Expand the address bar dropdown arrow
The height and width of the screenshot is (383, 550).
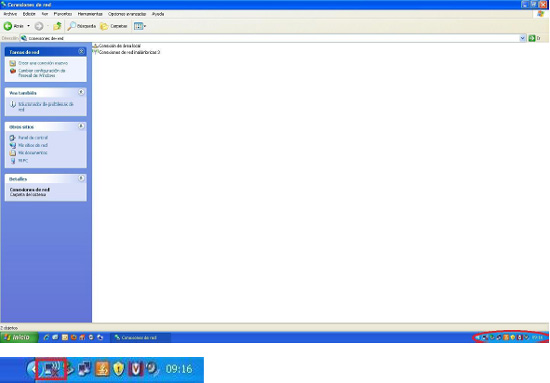(x=522, y=38)
